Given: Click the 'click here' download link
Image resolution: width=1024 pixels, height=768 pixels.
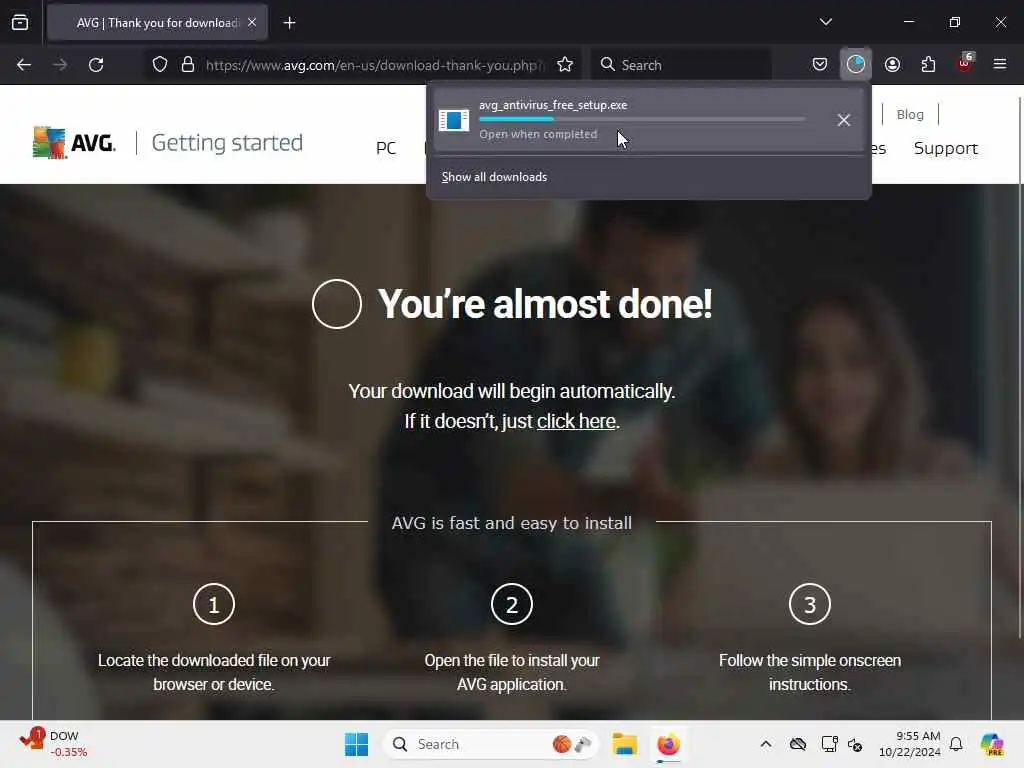Looking at the screenshot, I should pyautogui.click(x=576, y=421).
